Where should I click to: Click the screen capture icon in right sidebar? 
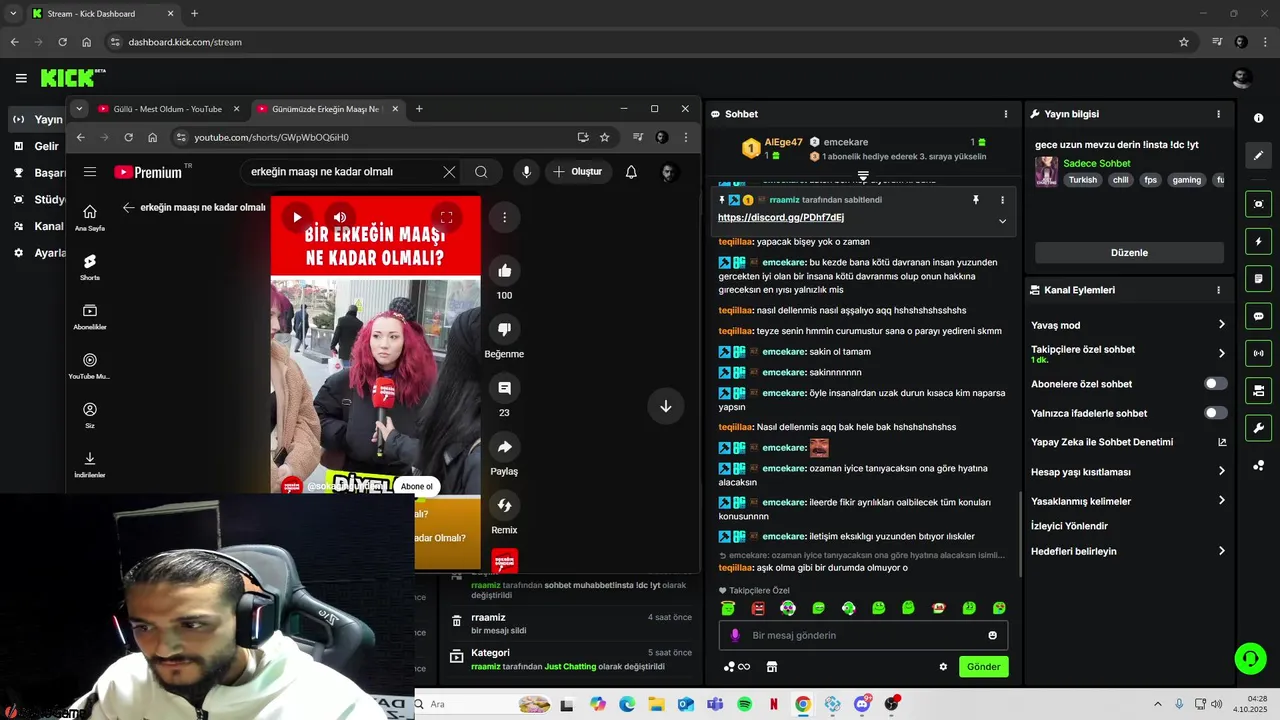1258,204
